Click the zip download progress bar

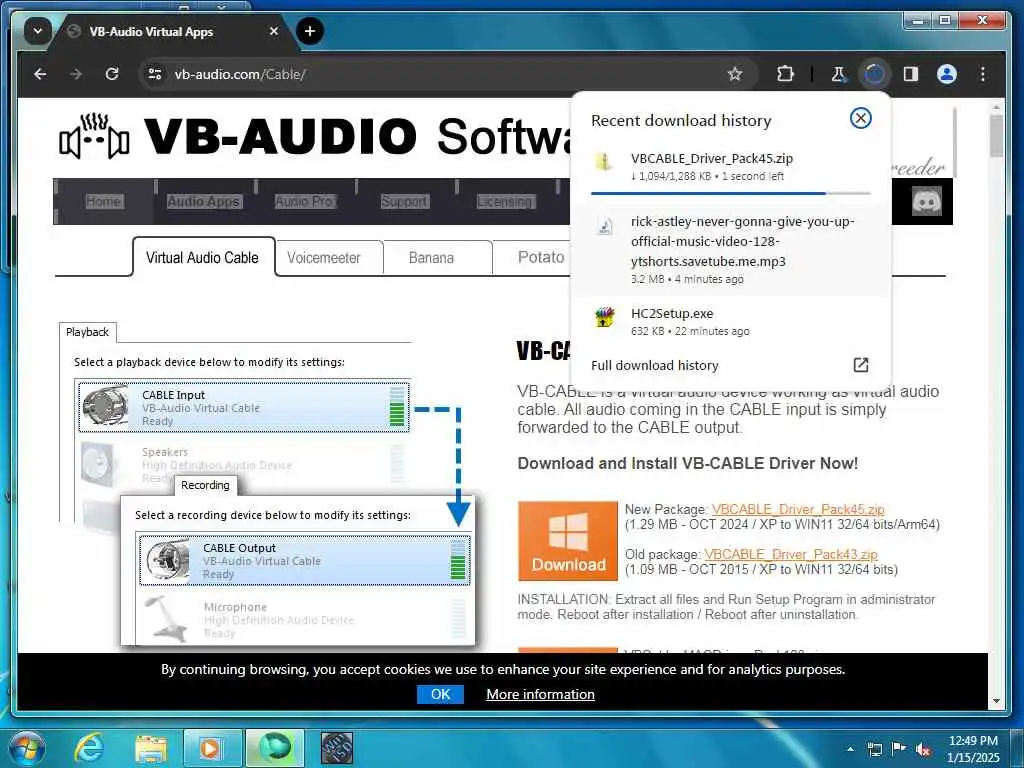[x=730, y=193]
